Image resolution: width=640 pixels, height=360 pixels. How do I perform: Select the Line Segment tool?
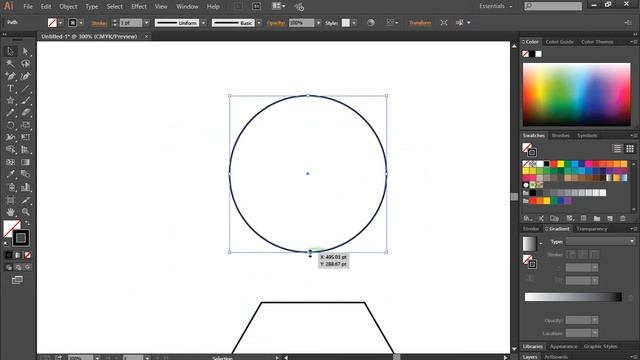pos(25,88)
